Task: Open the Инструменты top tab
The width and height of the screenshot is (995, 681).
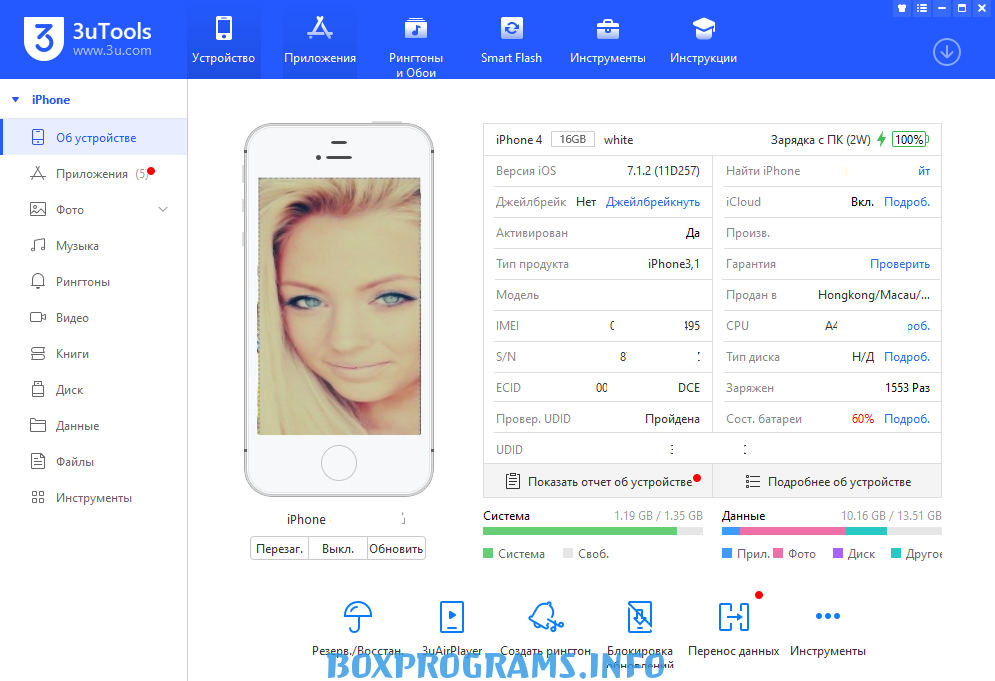Action: coord(607,39)
